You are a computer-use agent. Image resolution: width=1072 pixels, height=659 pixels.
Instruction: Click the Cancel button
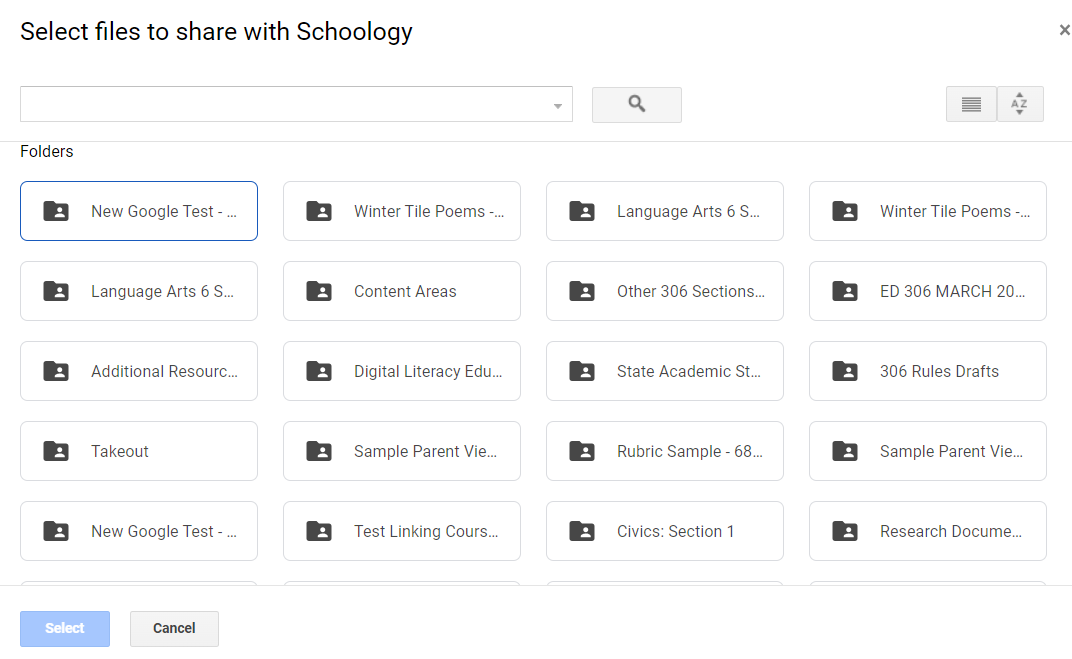pos(174,629)
